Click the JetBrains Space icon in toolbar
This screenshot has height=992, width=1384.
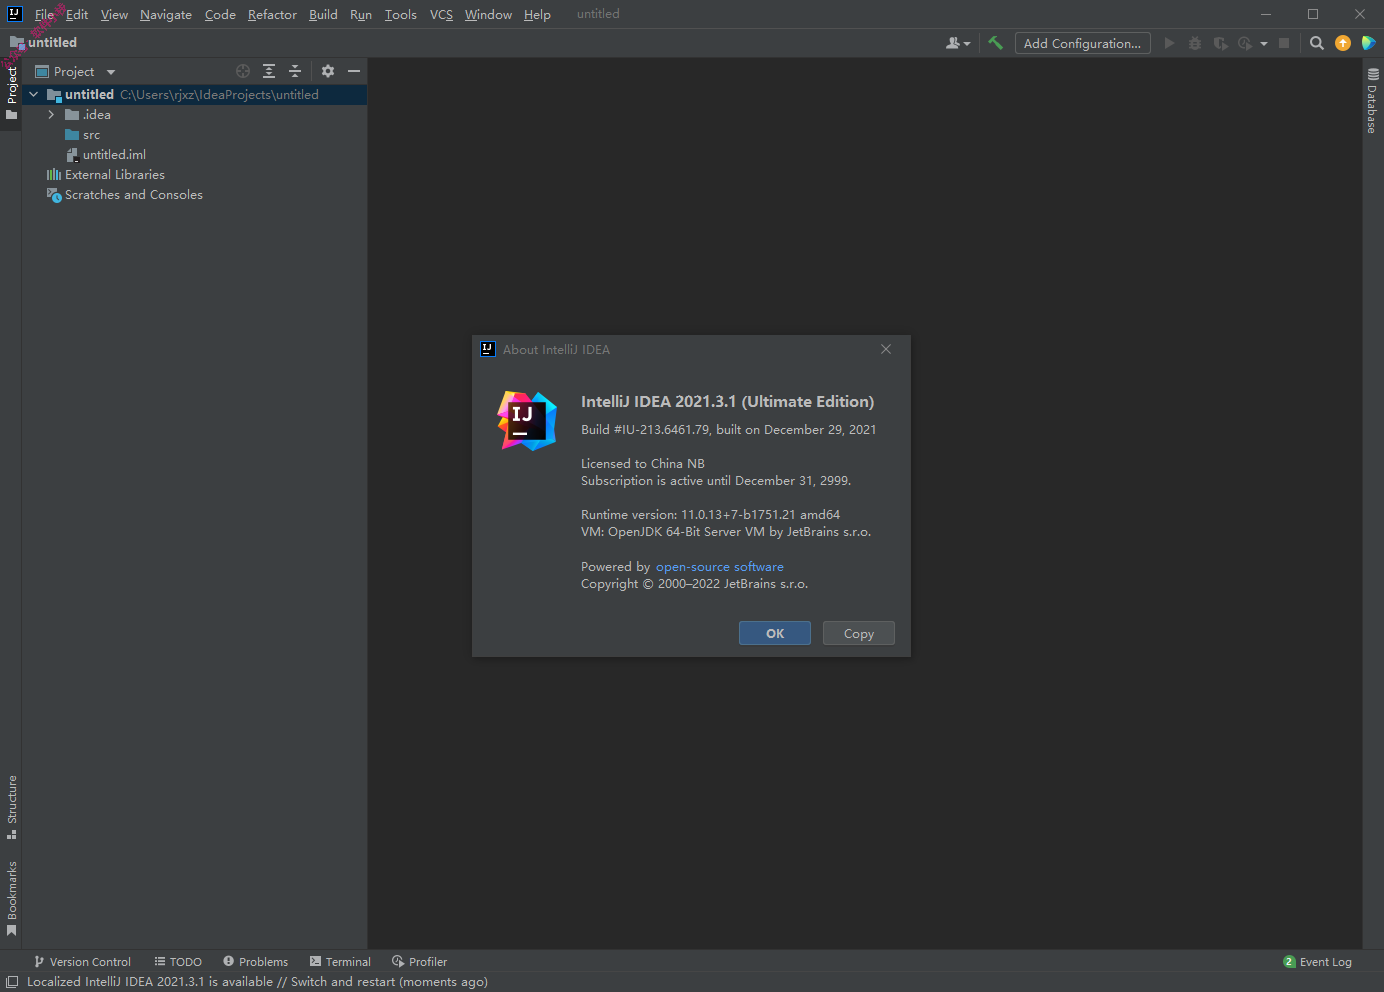[x=1368, y=43]
